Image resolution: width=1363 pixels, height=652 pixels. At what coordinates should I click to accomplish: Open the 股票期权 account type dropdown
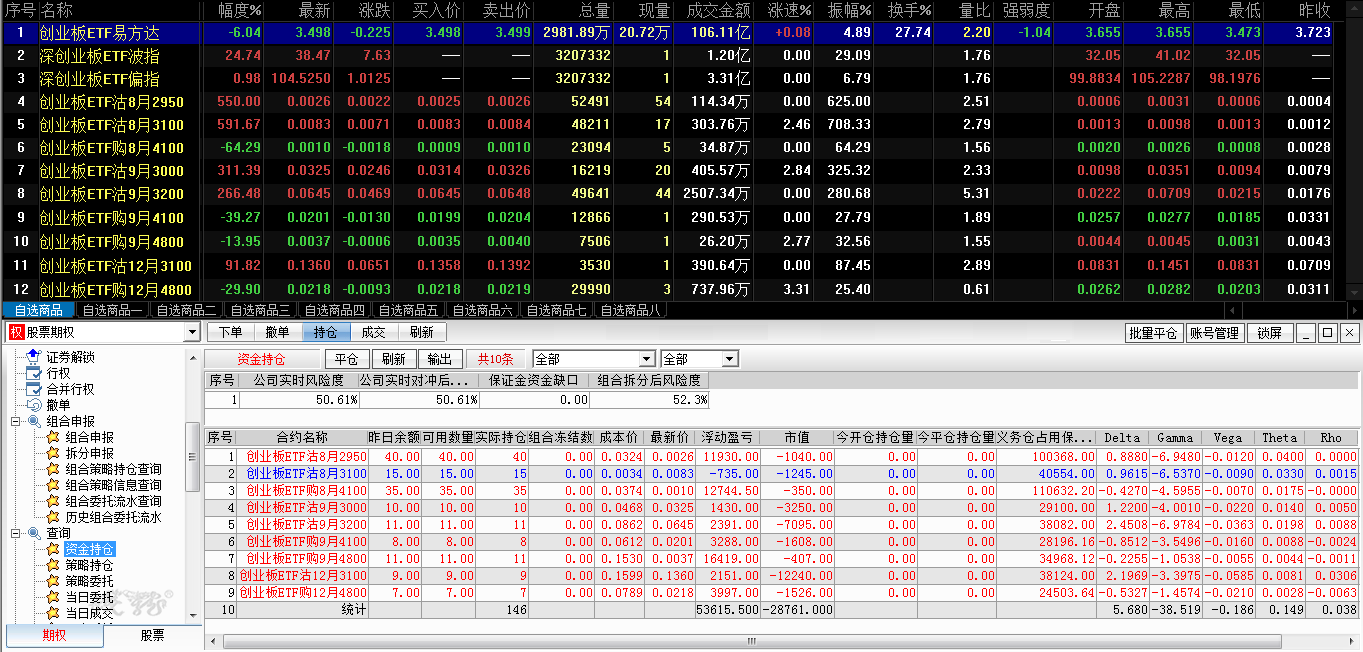coord(192,332)
